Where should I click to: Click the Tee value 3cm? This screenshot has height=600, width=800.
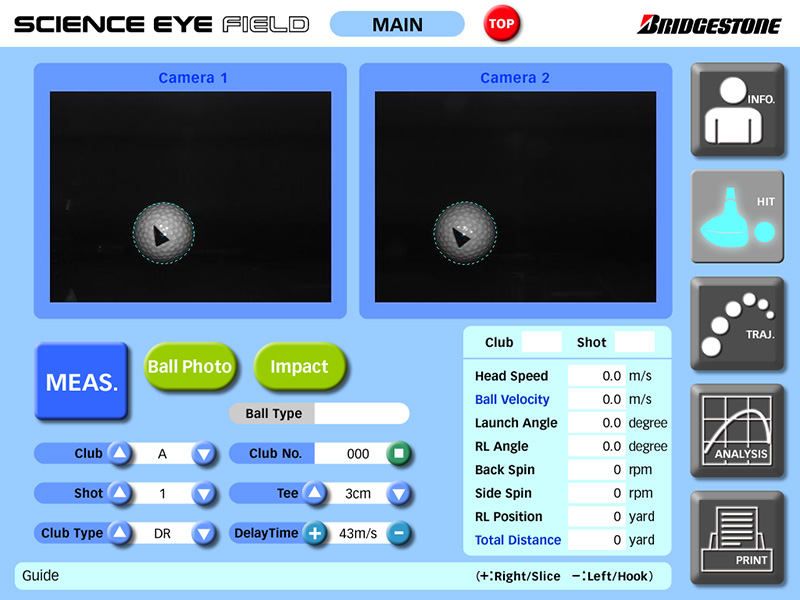[358, 494]
